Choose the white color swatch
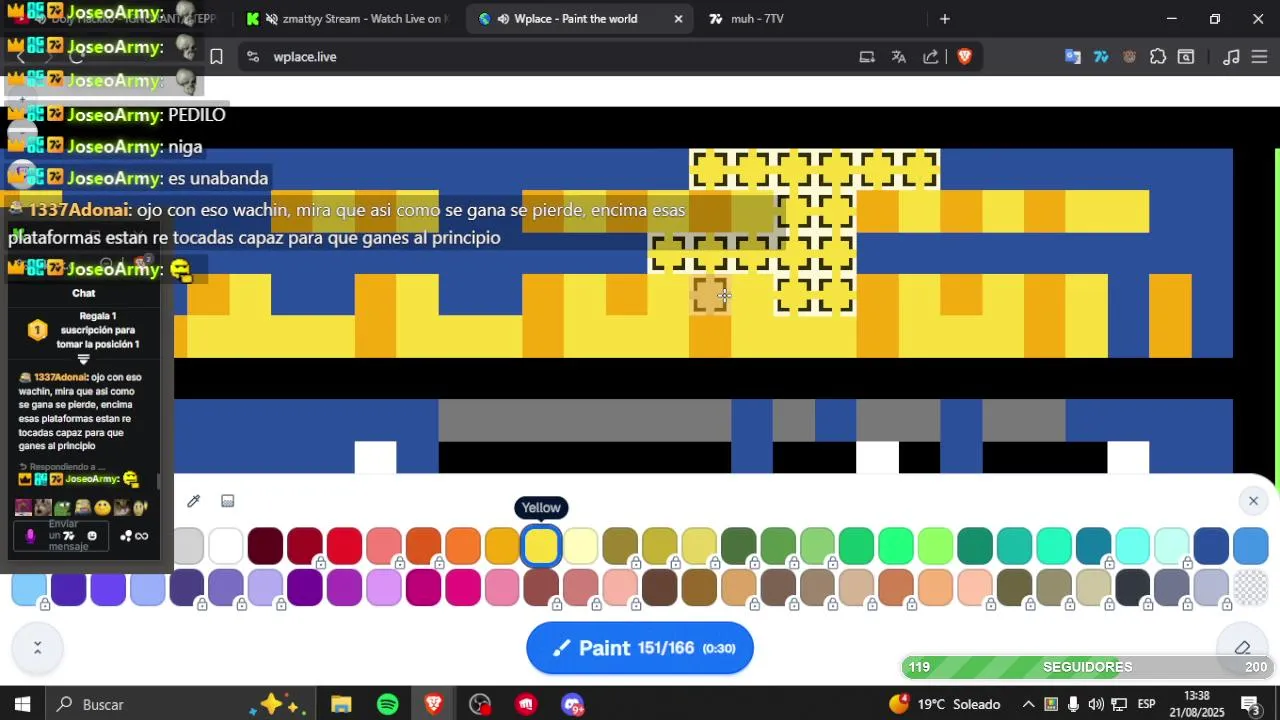This screenshot has width=1280, height=720. [226, 546]
